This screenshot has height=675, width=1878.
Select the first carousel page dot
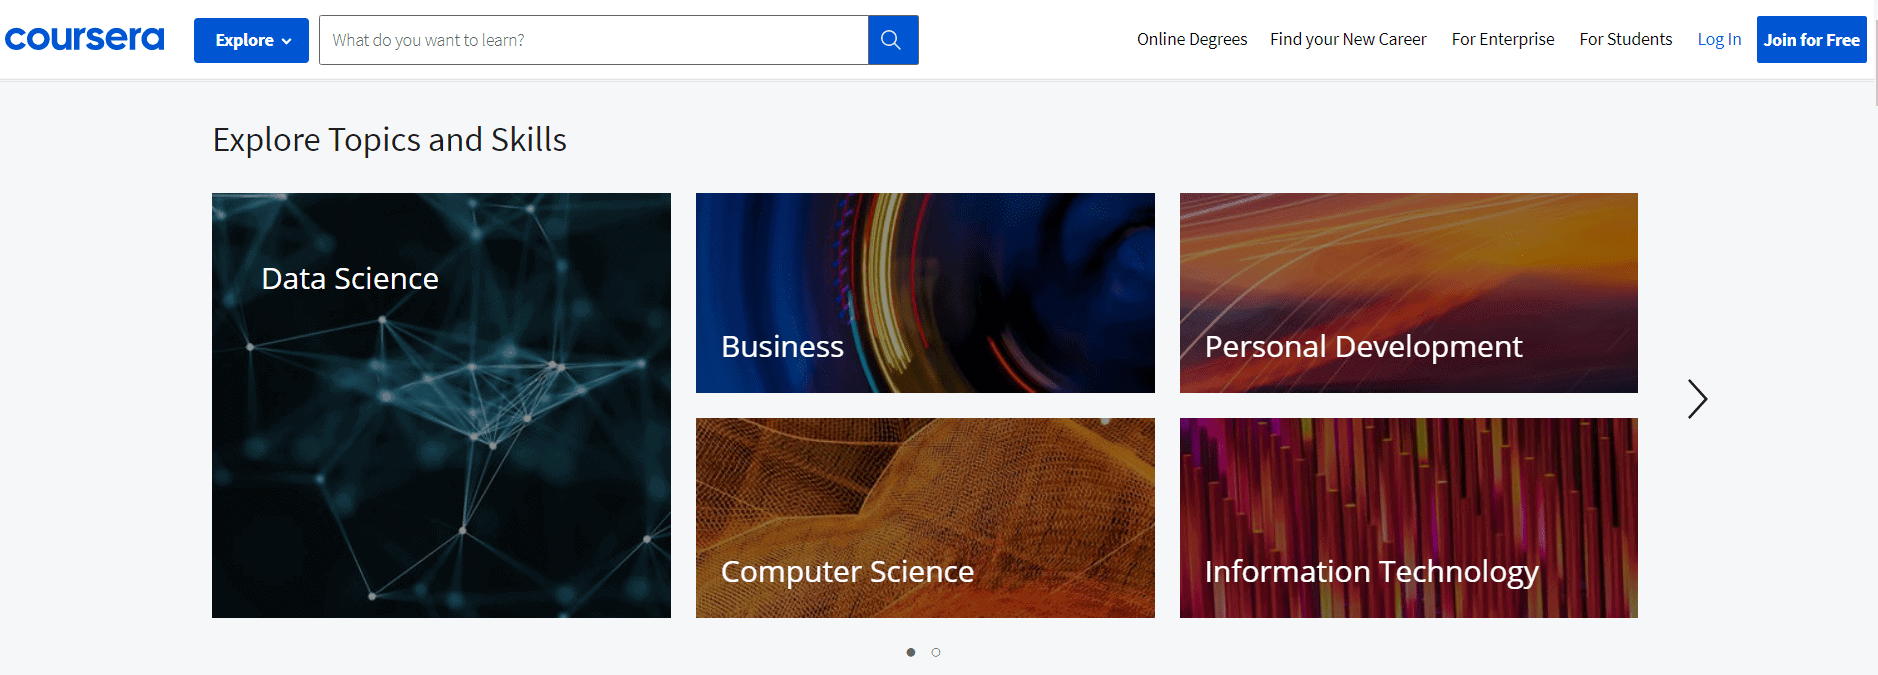(910, 652)
